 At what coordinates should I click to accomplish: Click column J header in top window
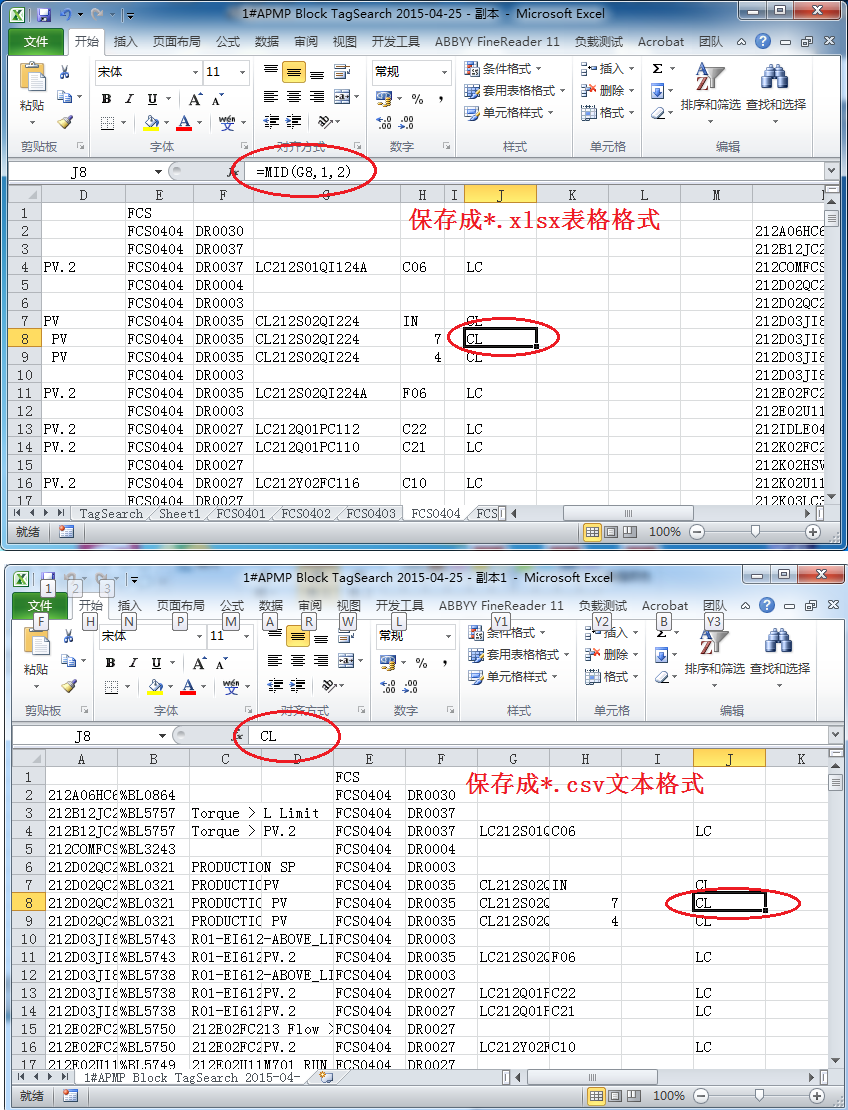coord(500,195)
